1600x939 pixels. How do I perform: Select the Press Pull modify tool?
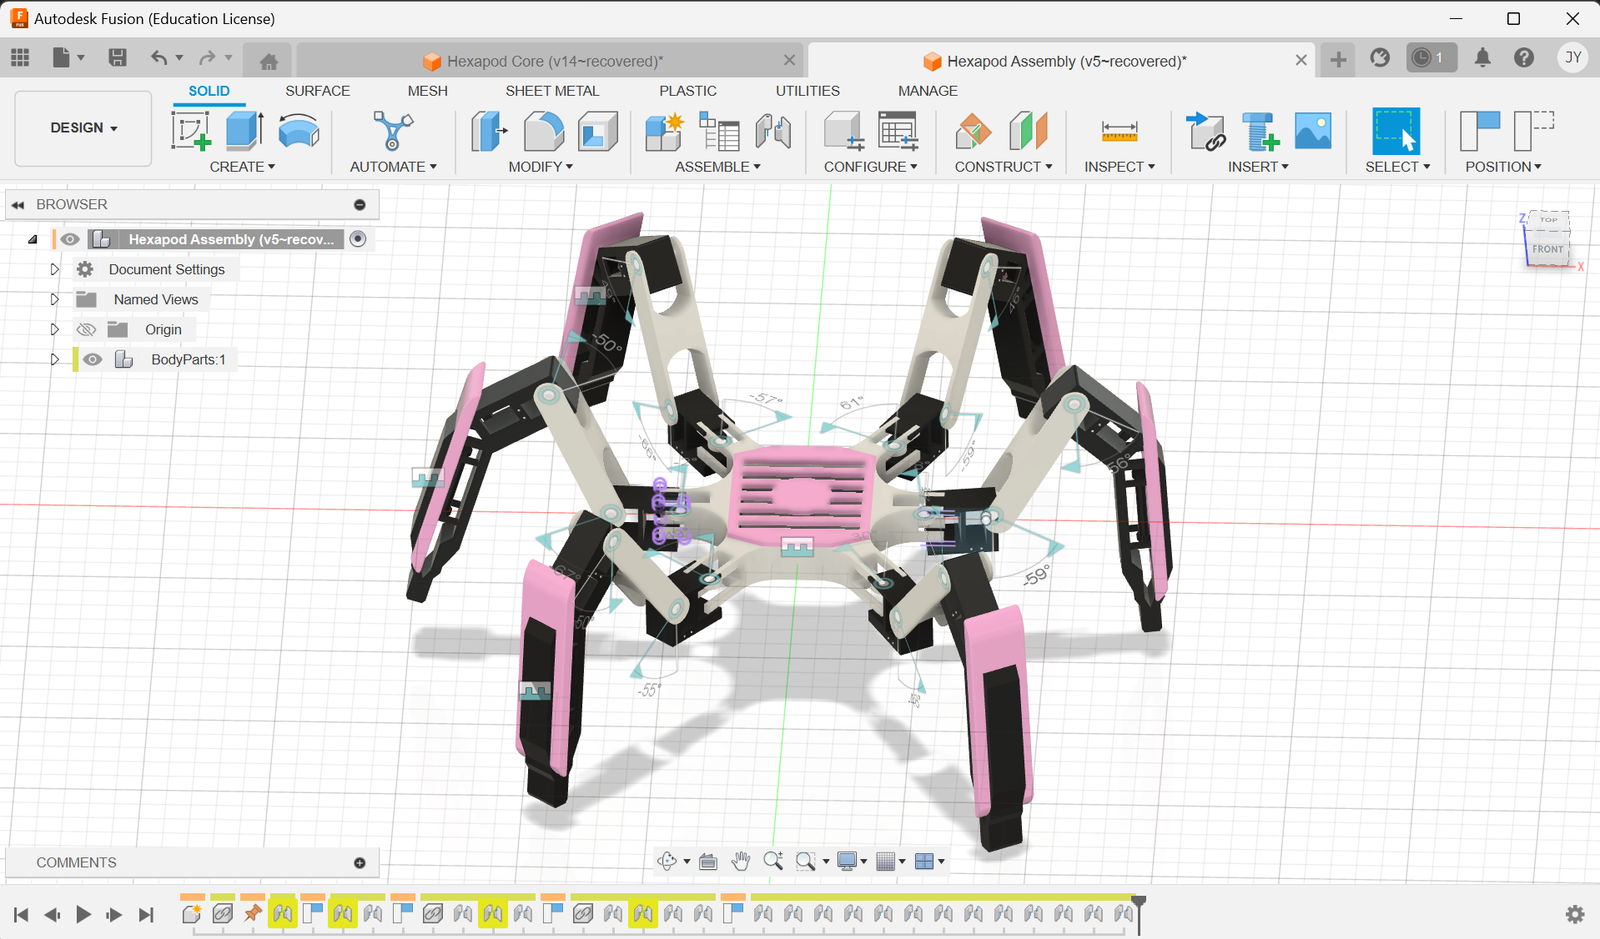488,130
